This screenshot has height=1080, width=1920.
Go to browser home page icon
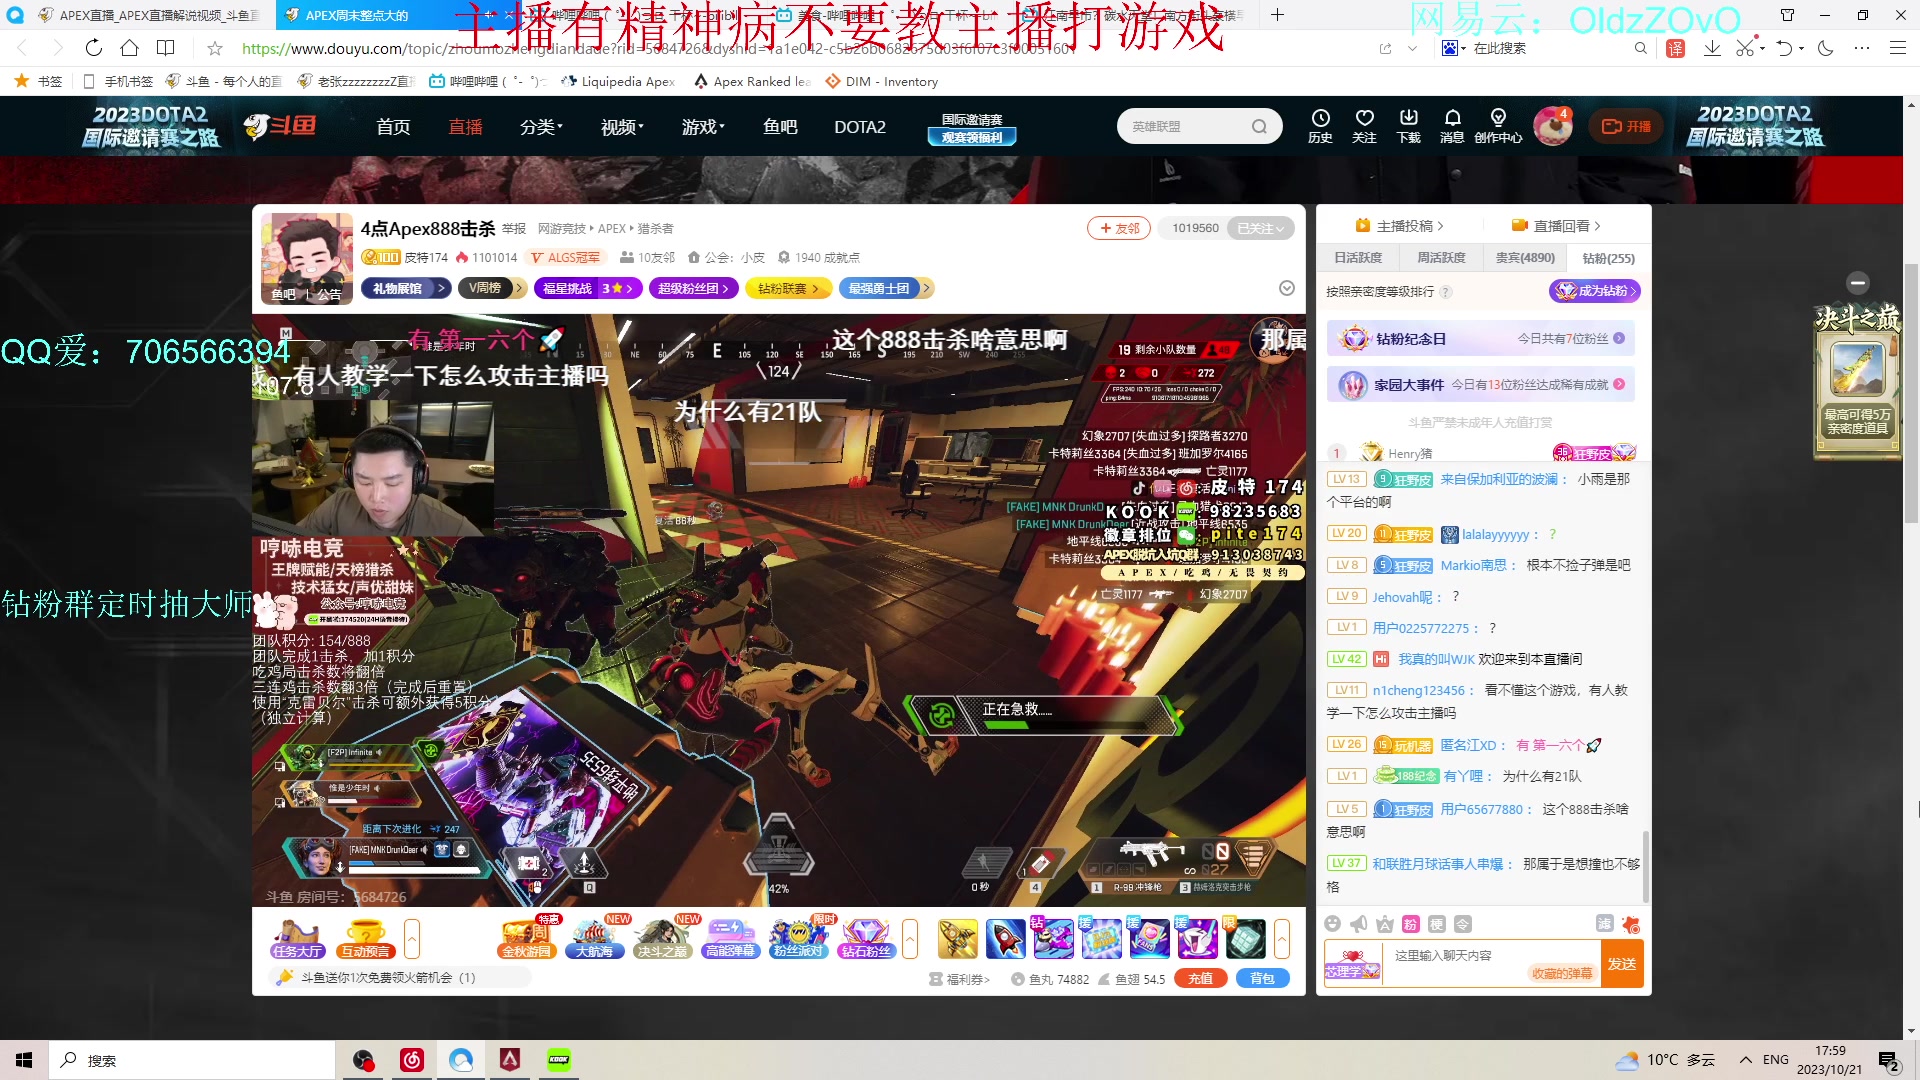[129, 48]
